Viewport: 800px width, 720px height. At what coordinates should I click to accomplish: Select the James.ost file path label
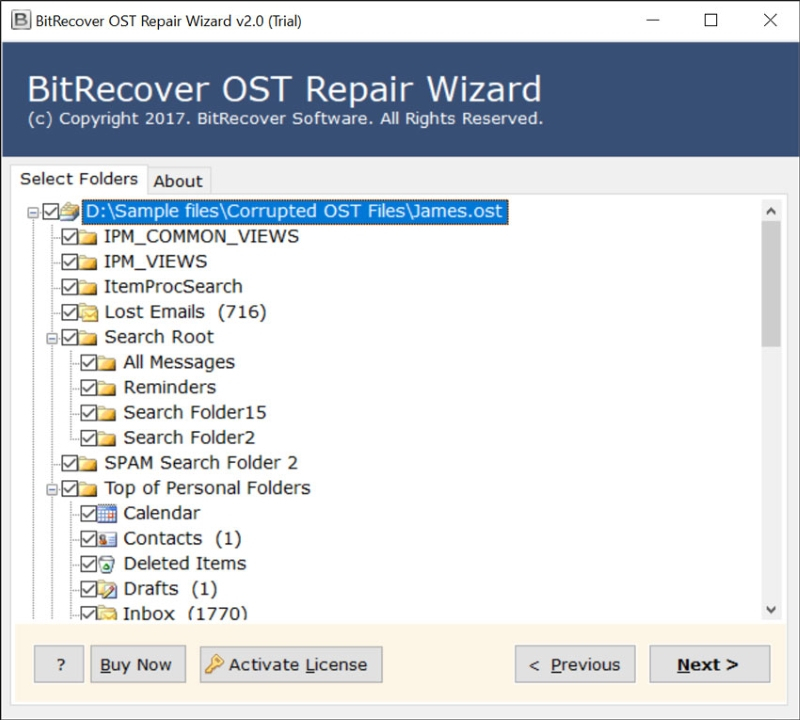(x=295, y=211)
